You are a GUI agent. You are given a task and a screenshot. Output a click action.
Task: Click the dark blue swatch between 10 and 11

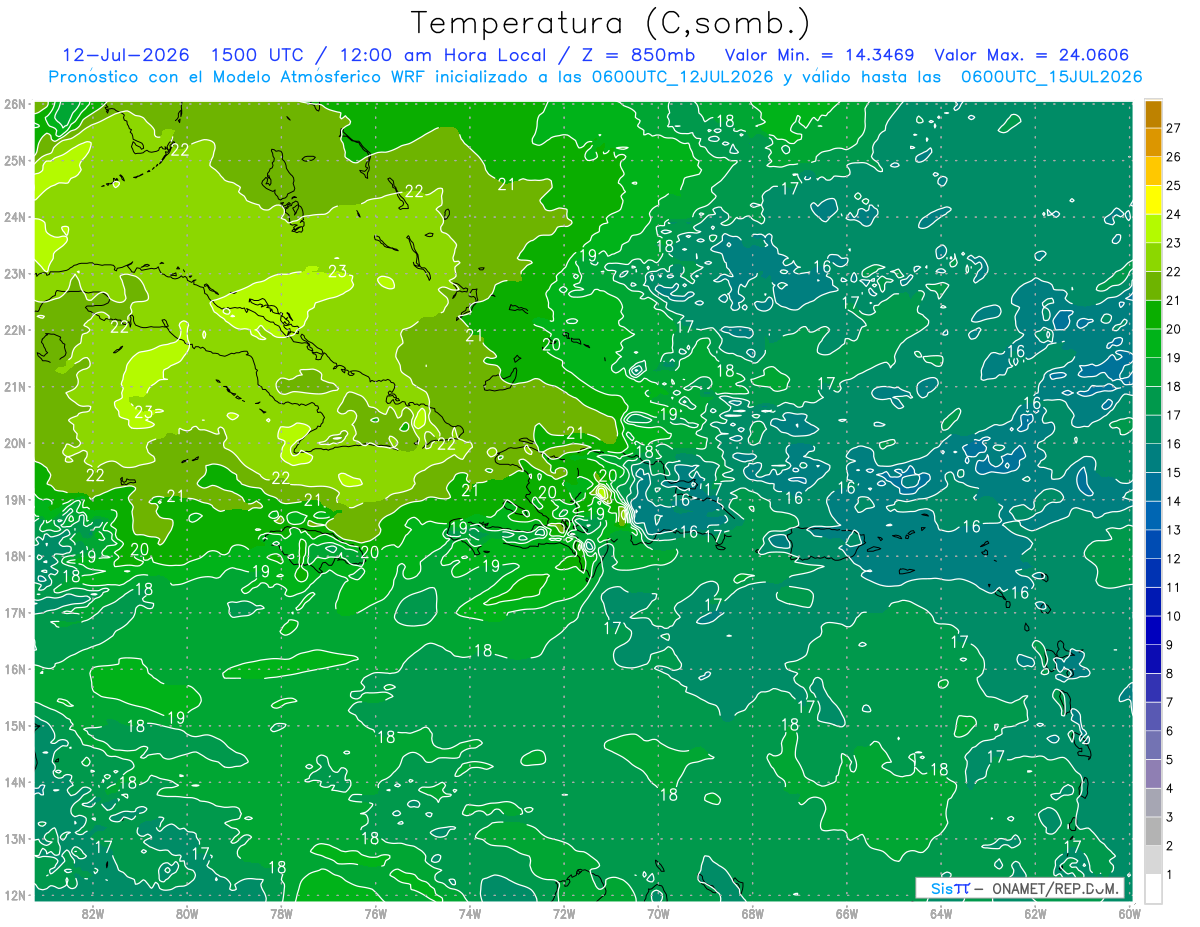pyautogui.click(x=1153, y=602)
